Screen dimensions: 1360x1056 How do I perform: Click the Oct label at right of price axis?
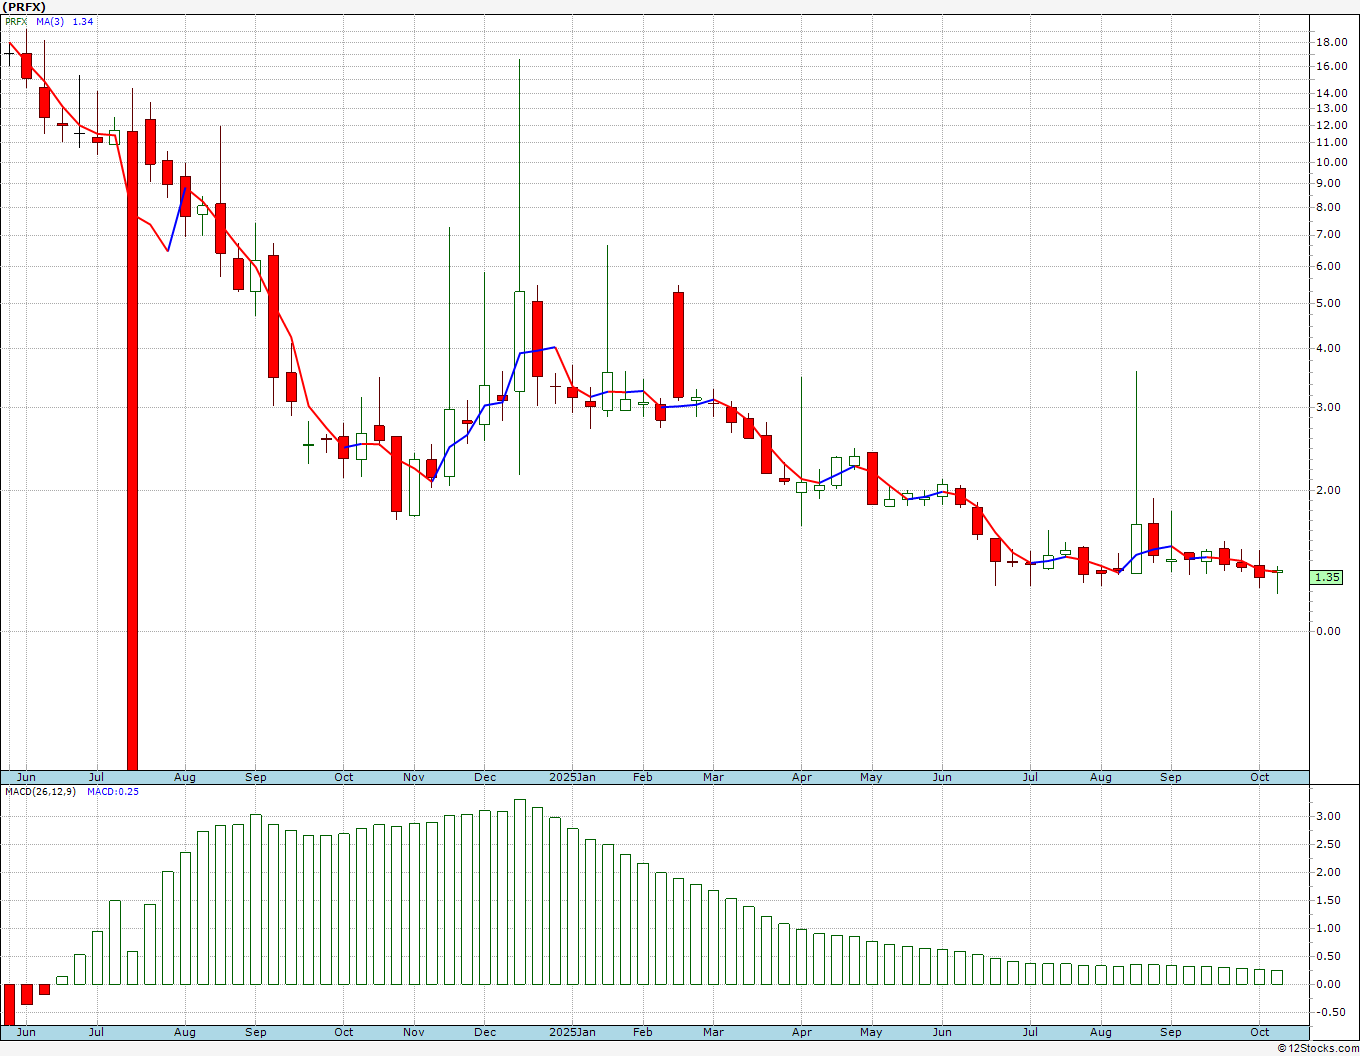tap(1260, 777)
